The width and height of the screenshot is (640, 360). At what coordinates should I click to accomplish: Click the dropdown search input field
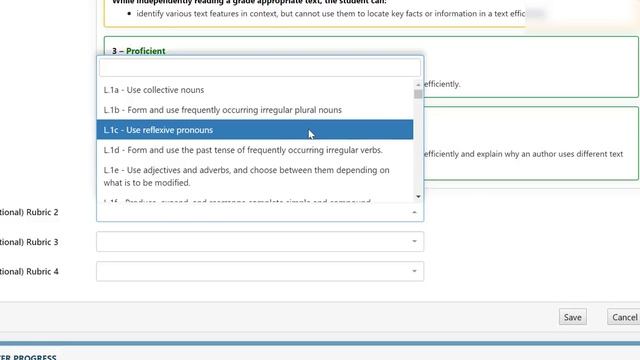coord(260,68)
